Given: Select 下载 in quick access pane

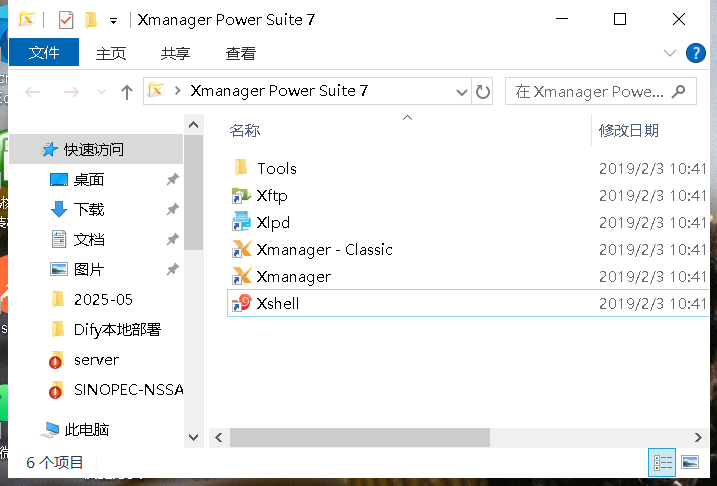Looking at the screenshot, I should pos(89,210).
